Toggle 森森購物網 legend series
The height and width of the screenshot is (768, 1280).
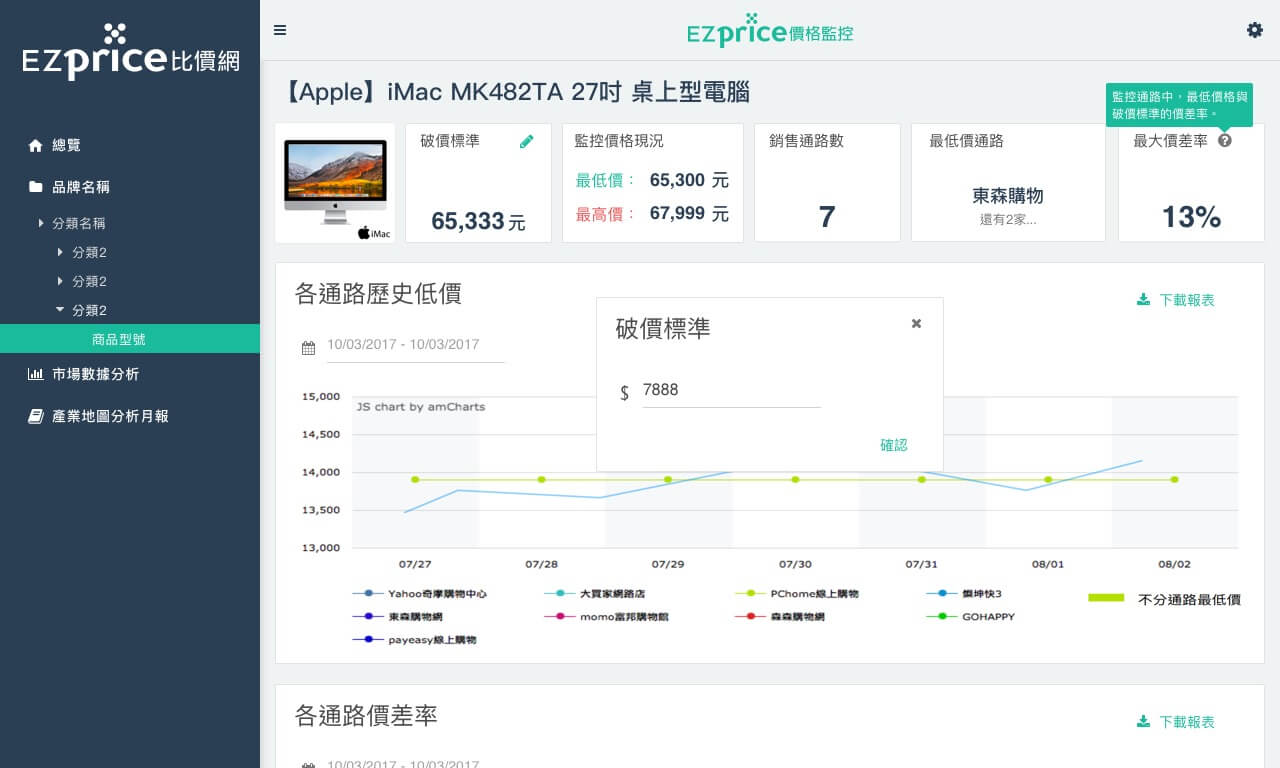[x=779, y=617]
